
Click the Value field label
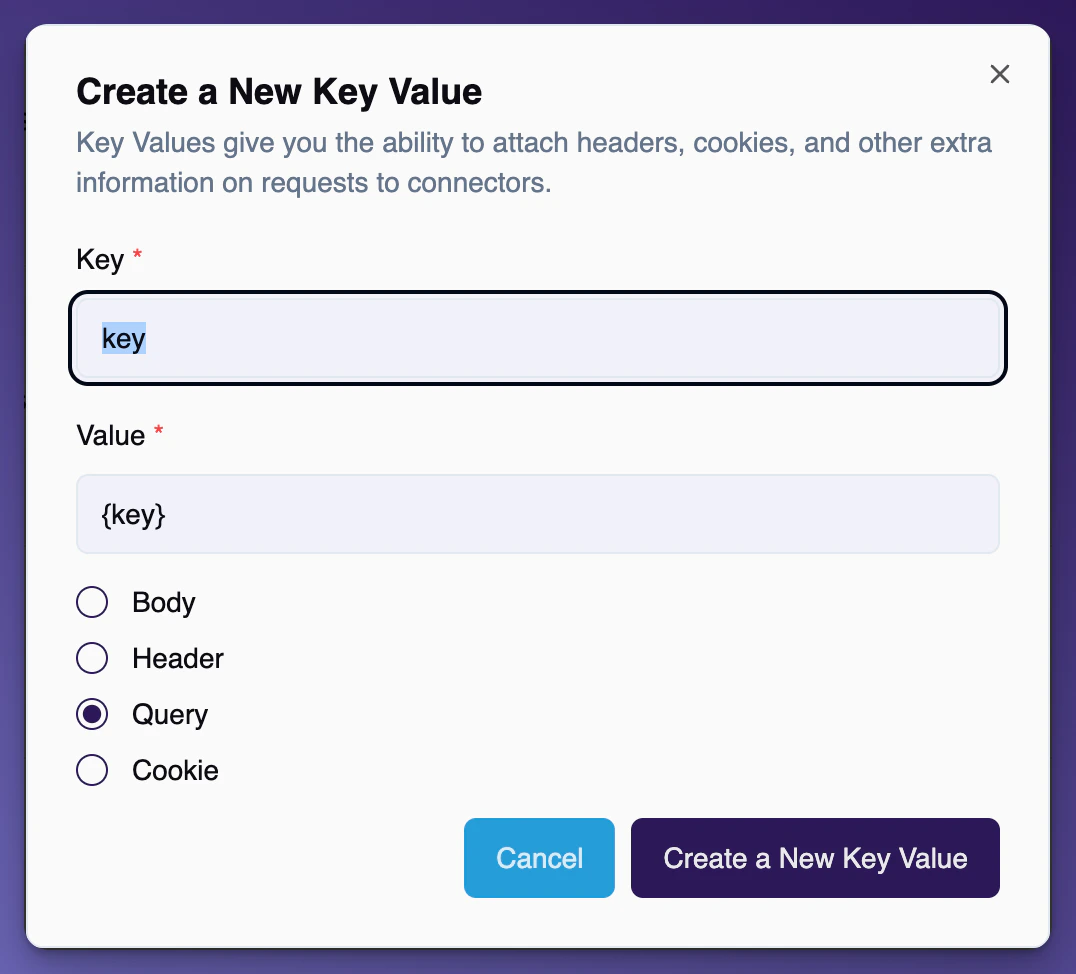[110, 436]
